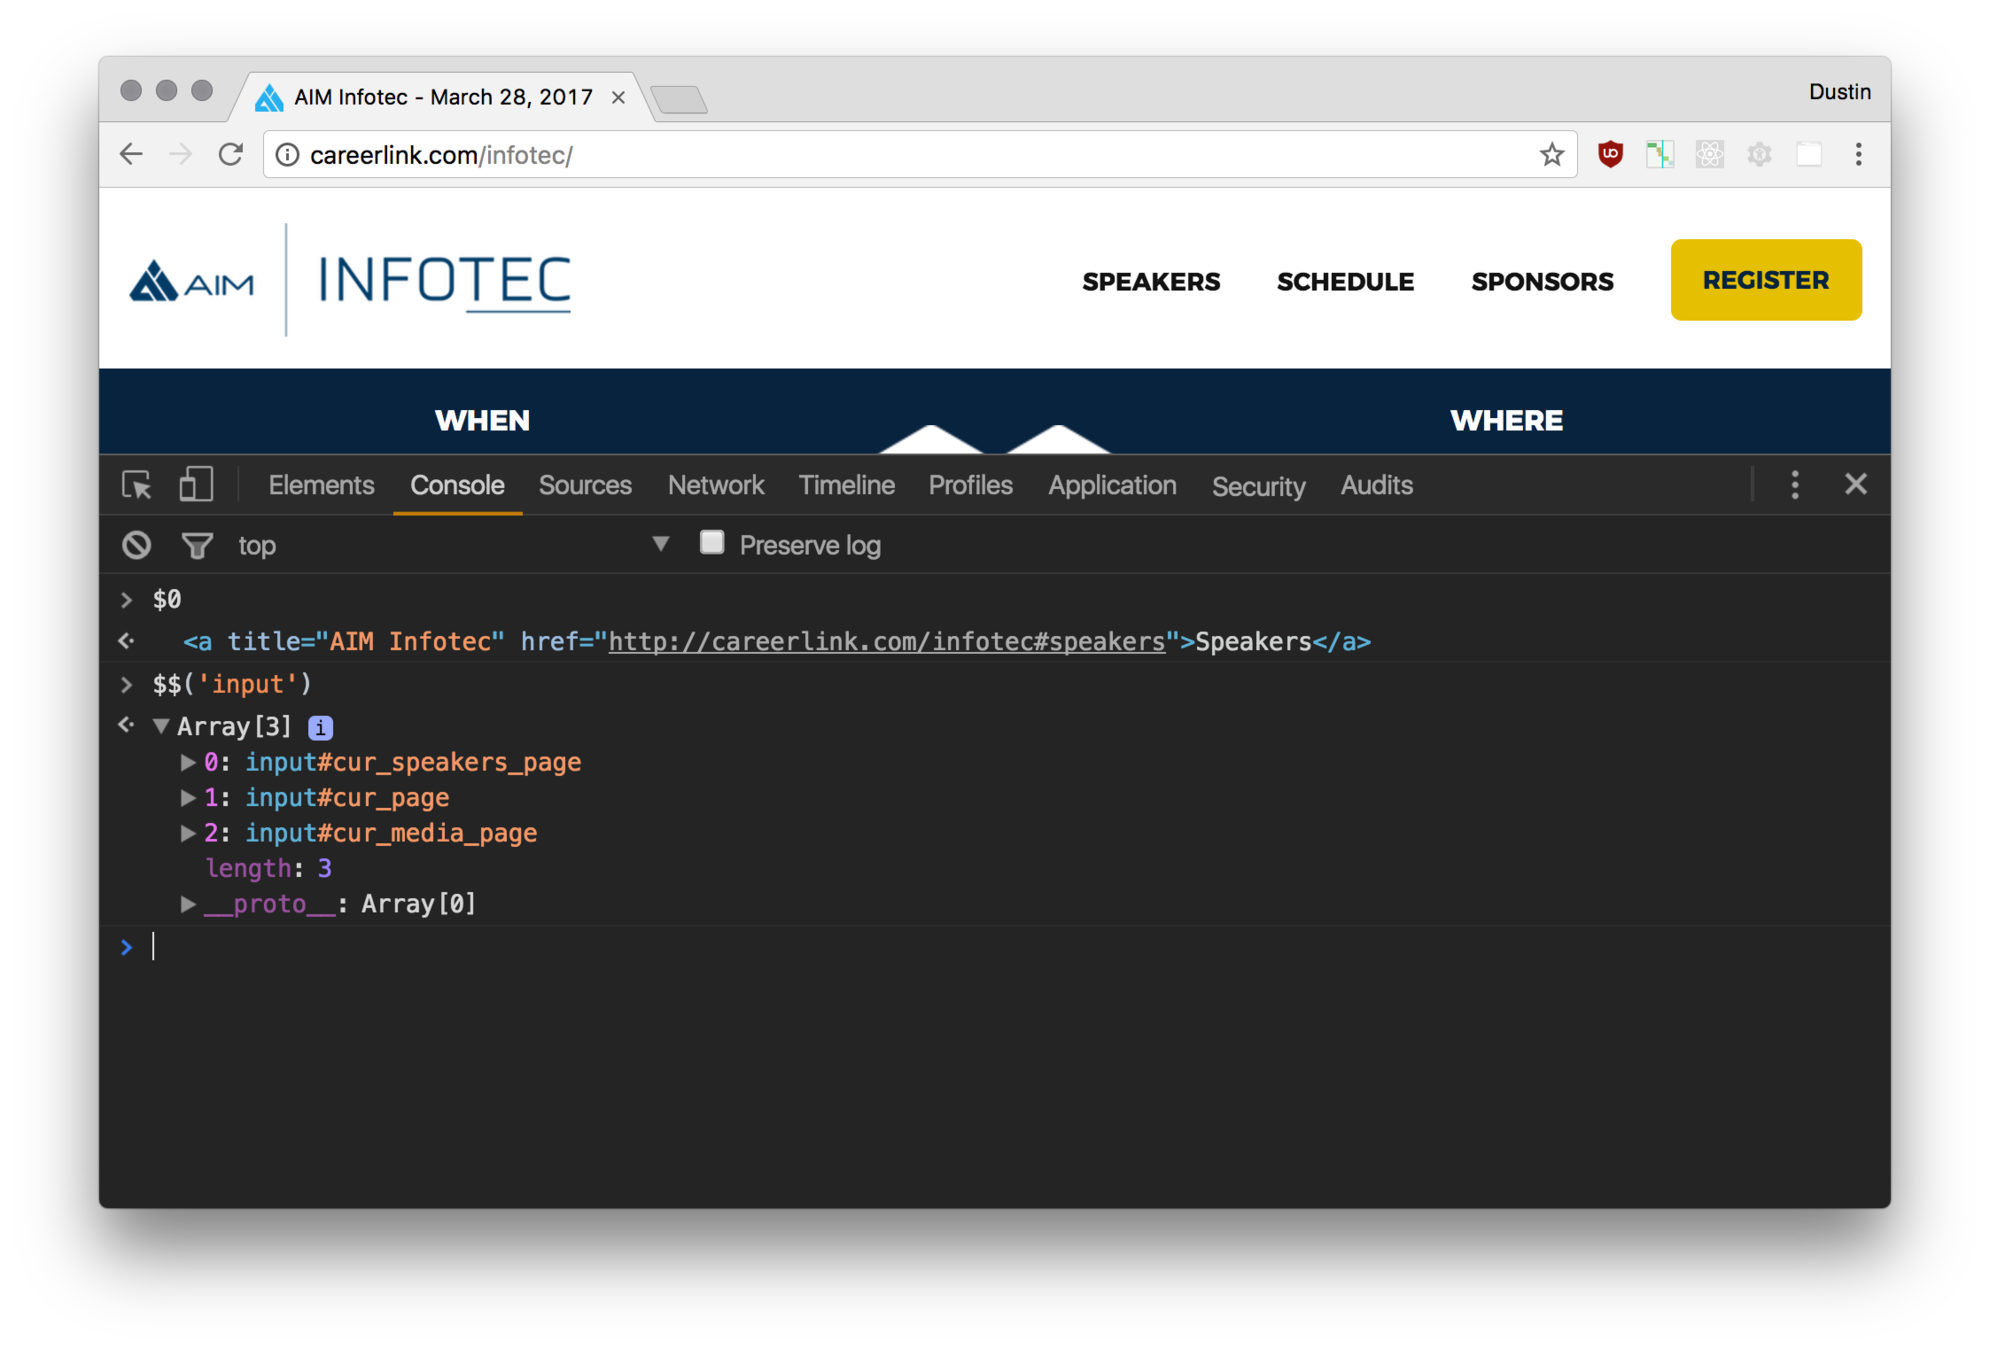The height and width of the screenshot is (1350, 1990).
Task: Clear the console with the ban icon
Action: (137, 545)
